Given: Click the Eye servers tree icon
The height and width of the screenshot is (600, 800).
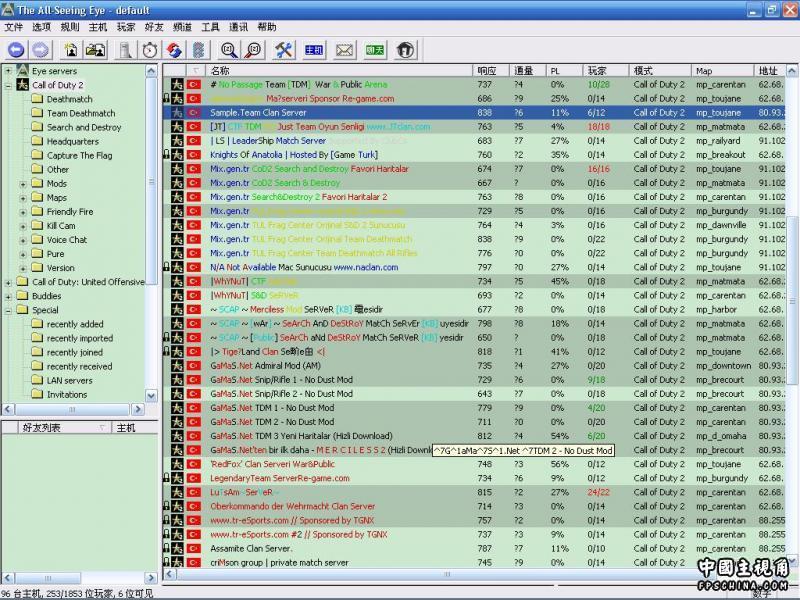Looking at the screenshot, I should coord(22,70).
